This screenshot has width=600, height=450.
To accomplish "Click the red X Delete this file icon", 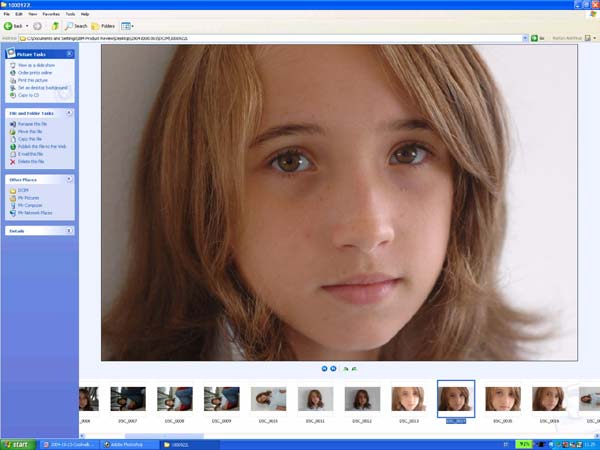I will click(13, 161).
